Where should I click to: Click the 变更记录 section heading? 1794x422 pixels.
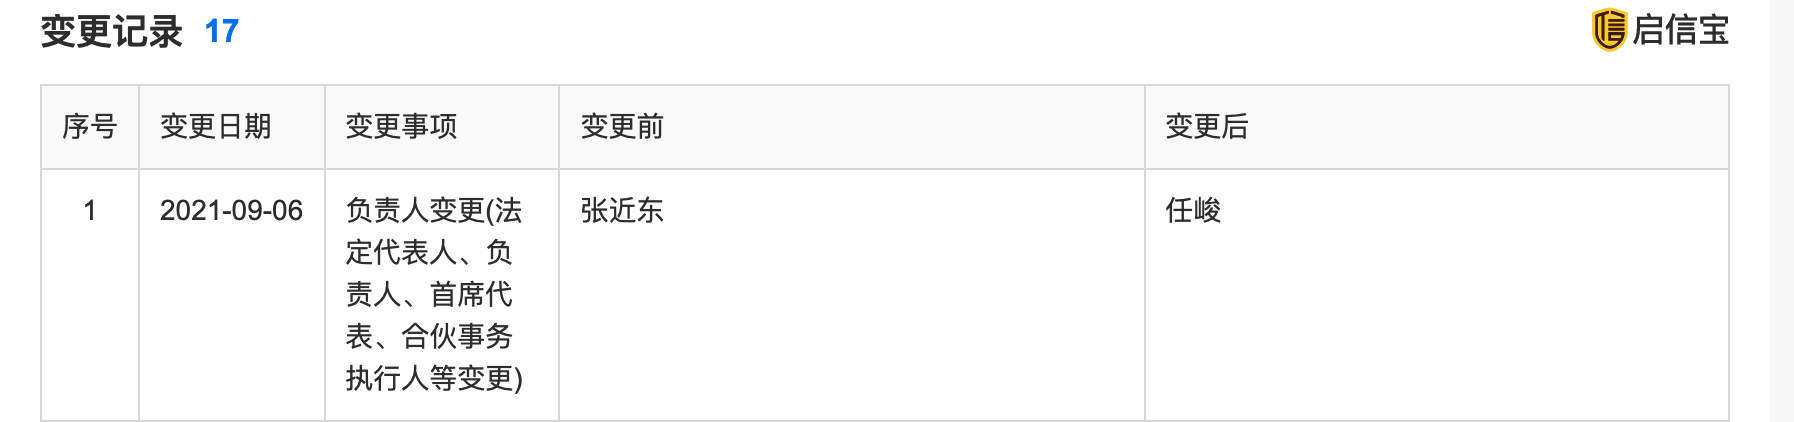point(111,32)
